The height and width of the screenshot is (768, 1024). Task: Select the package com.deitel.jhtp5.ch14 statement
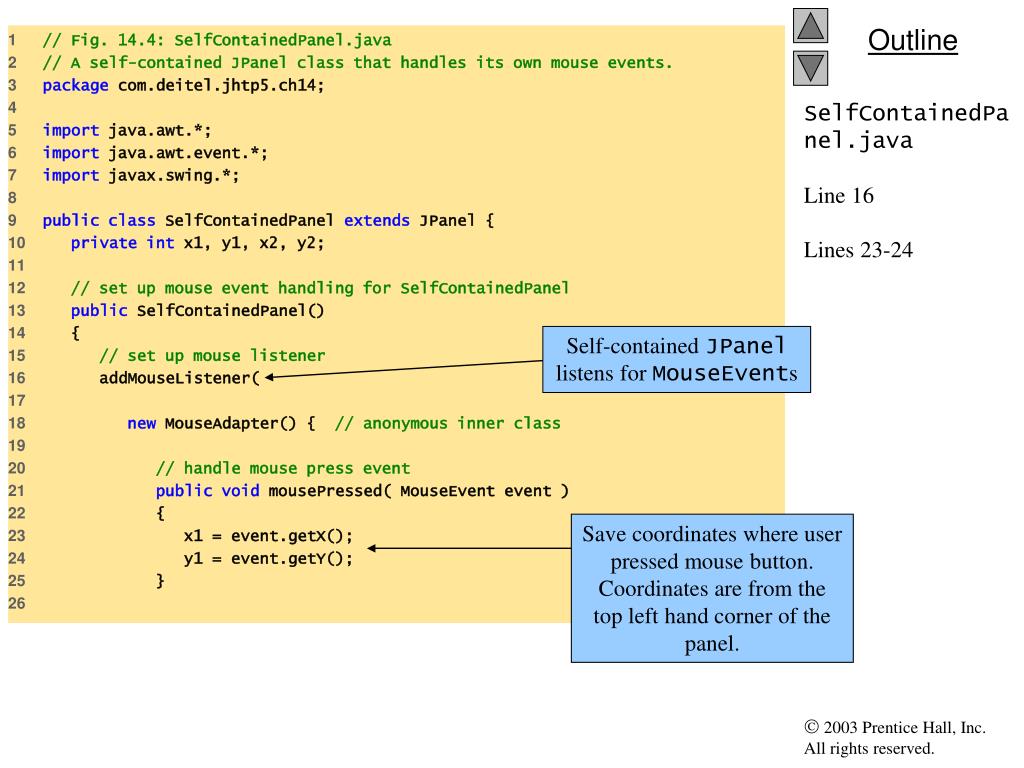[x=183, y=86]
